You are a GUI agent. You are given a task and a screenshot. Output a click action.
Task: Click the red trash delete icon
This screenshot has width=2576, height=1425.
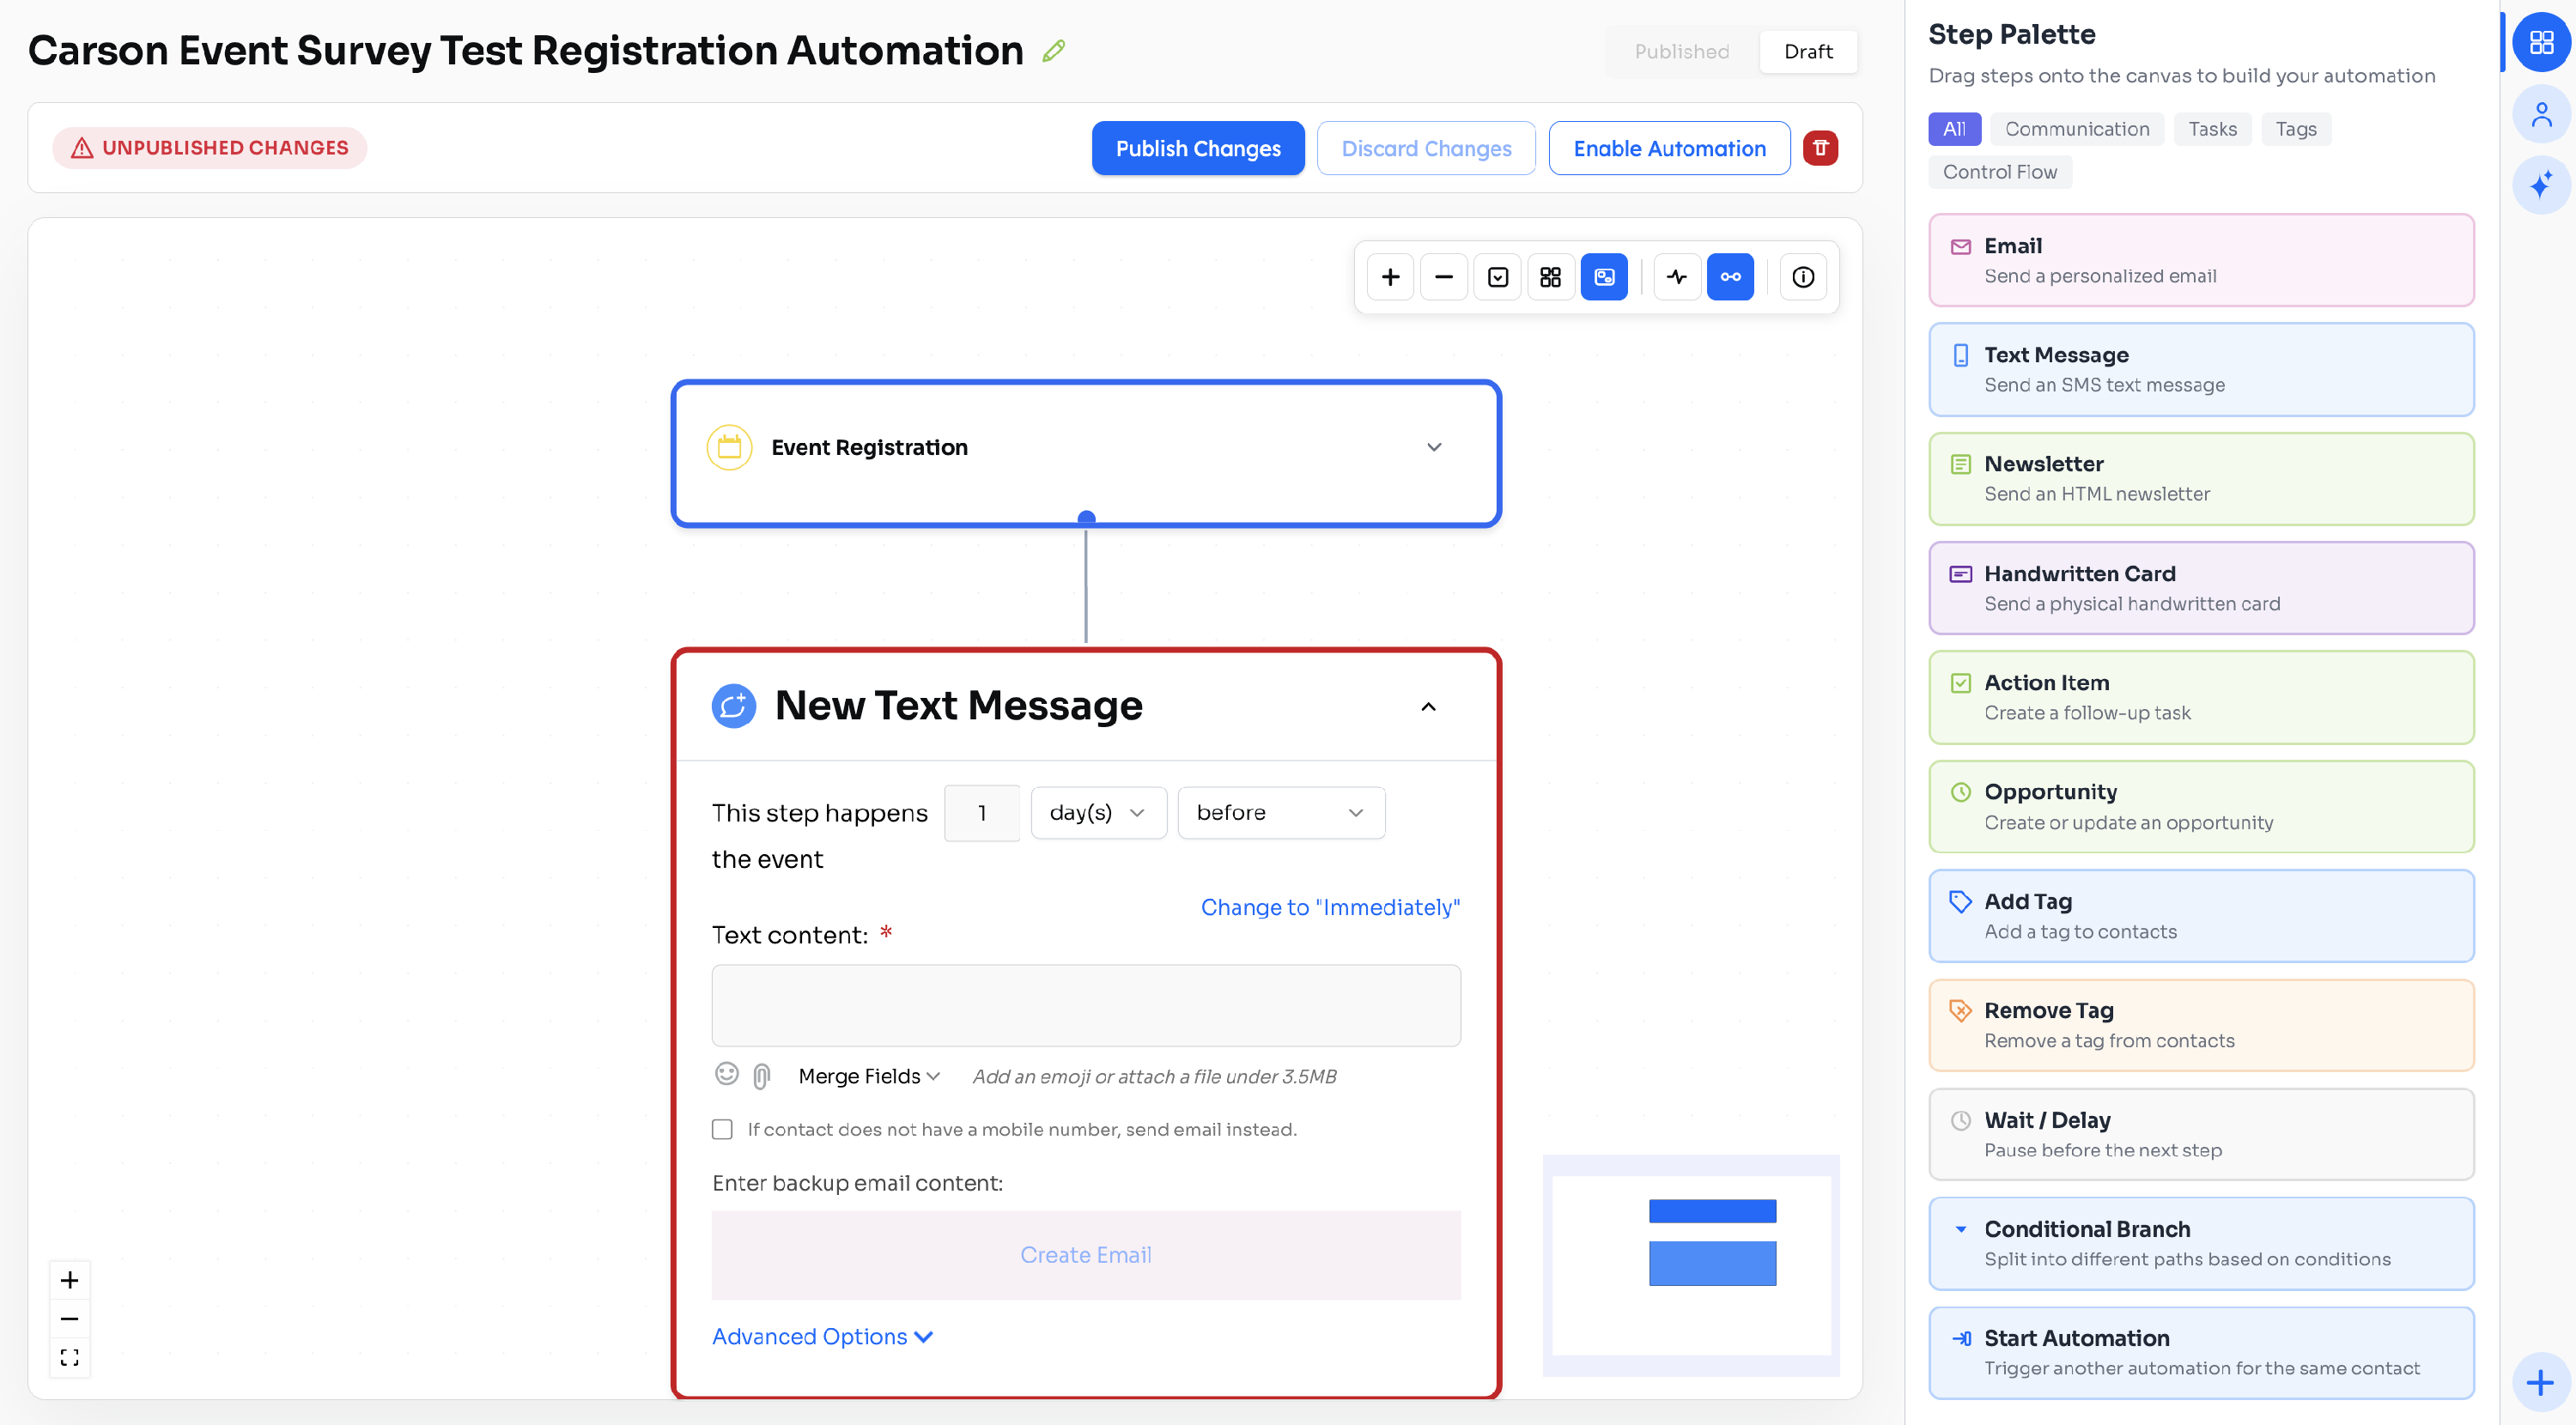[1820, 148]
